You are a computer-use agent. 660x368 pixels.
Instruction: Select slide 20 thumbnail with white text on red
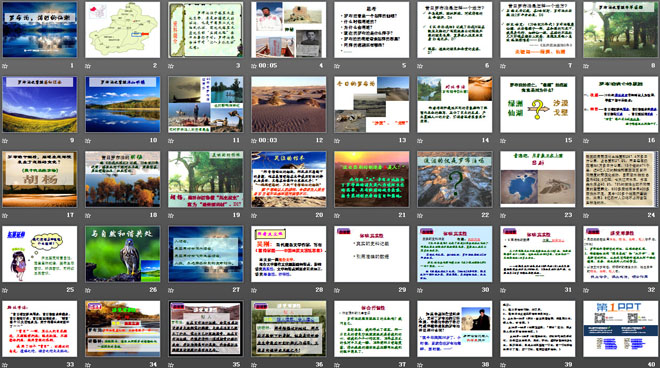[289, 179]
